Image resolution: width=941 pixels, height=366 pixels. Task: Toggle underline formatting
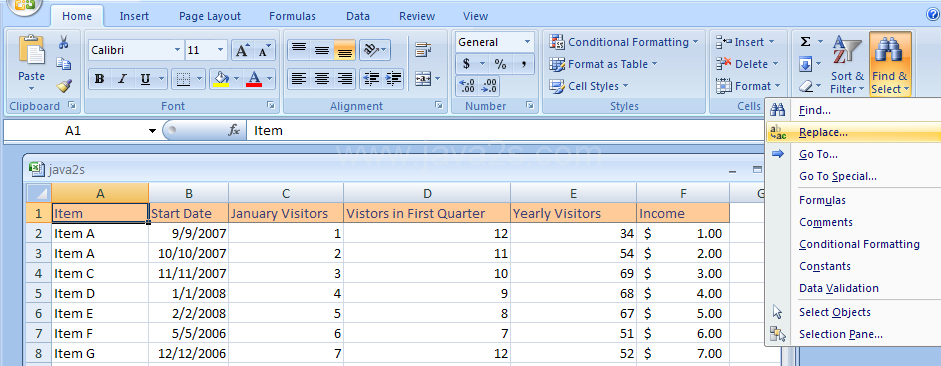click(145, 79)
